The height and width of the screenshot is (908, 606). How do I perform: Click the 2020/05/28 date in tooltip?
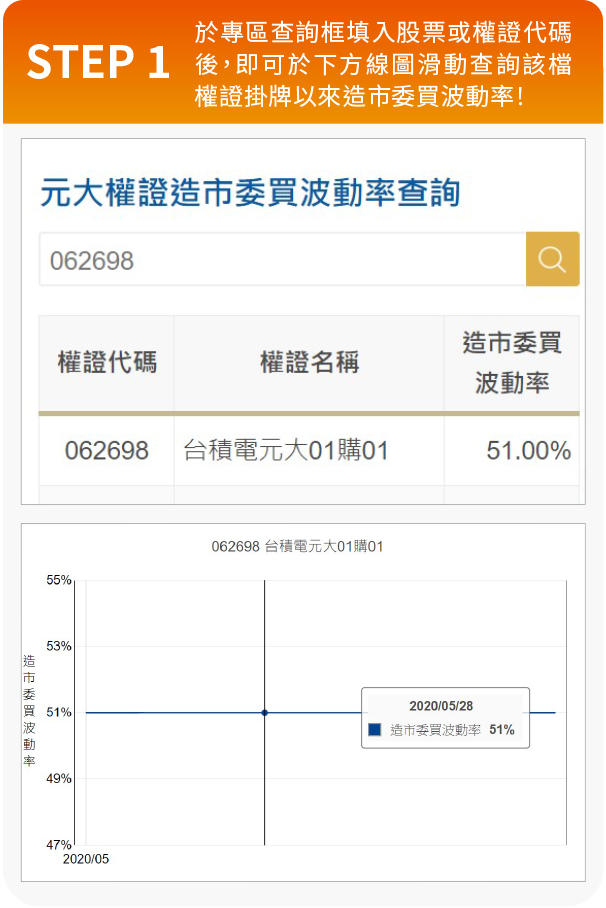click(441, 706)
